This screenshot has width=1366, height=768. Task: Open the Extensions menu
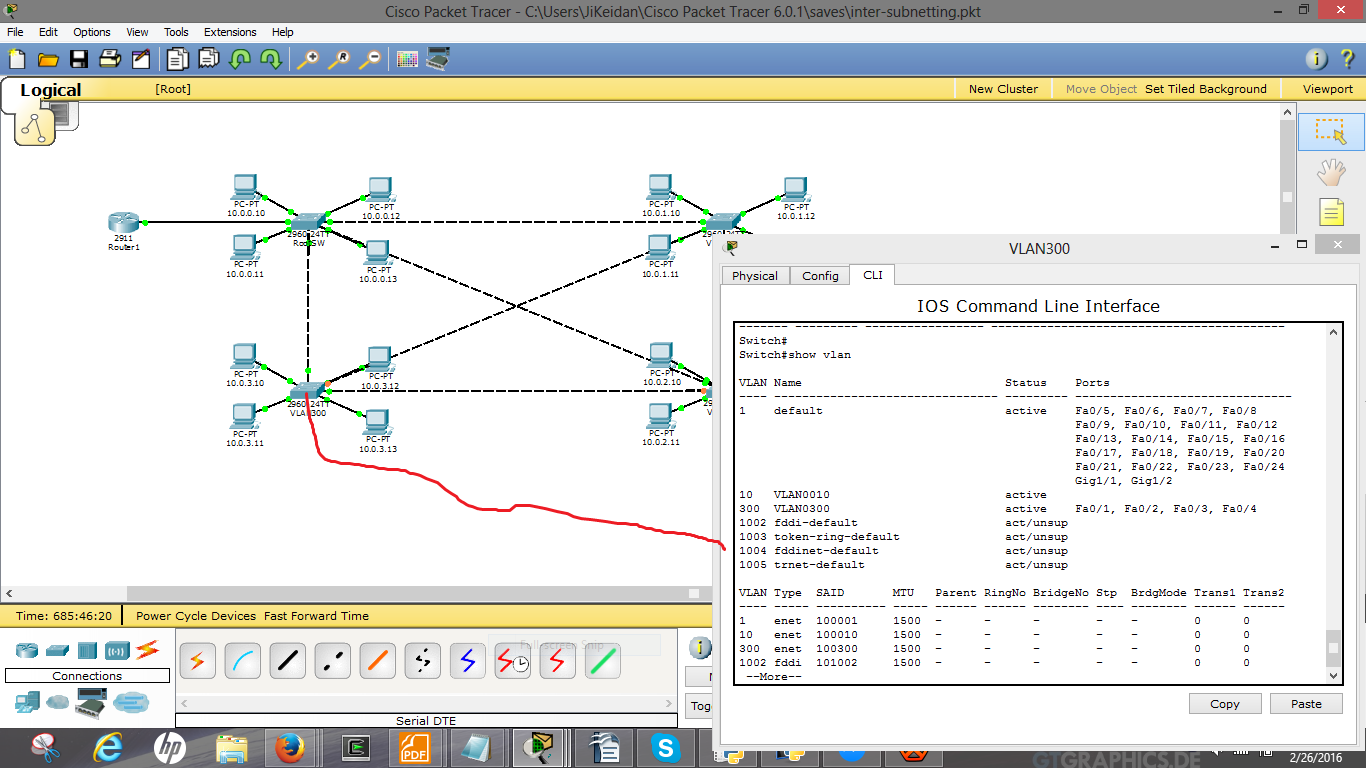(230, 32)
